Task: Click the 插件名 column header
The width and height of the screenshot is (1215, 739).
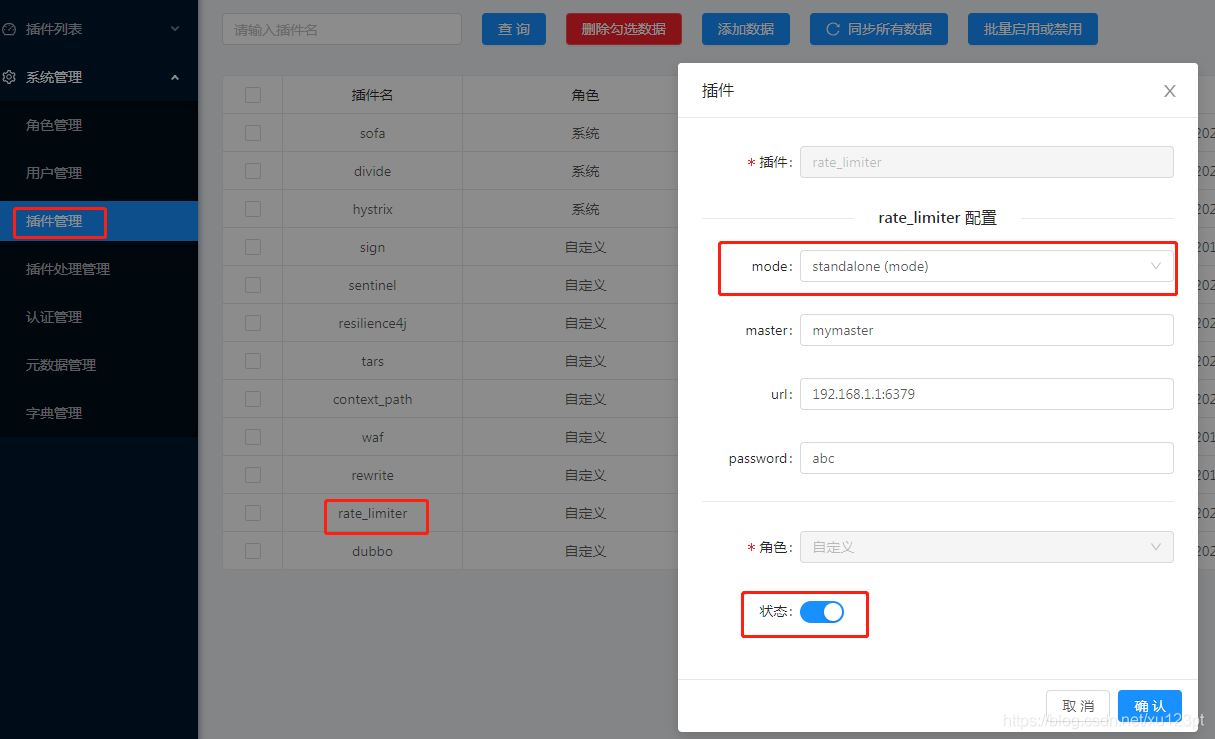Action: [373, 95]
